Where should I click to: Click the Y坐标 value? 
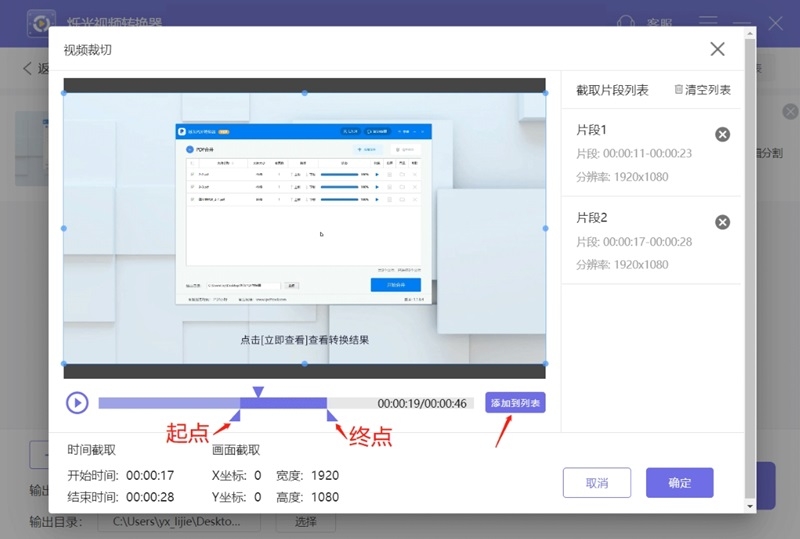(258, 497)
